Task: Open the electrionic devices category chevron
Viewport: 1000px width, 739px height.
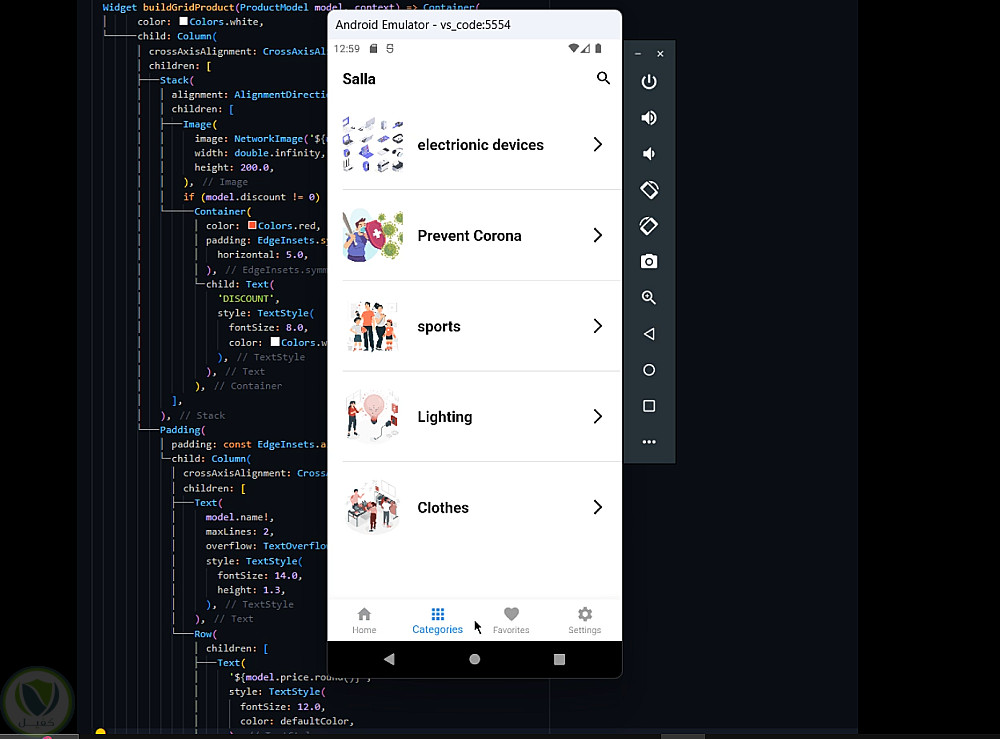Action: (598, 145)
